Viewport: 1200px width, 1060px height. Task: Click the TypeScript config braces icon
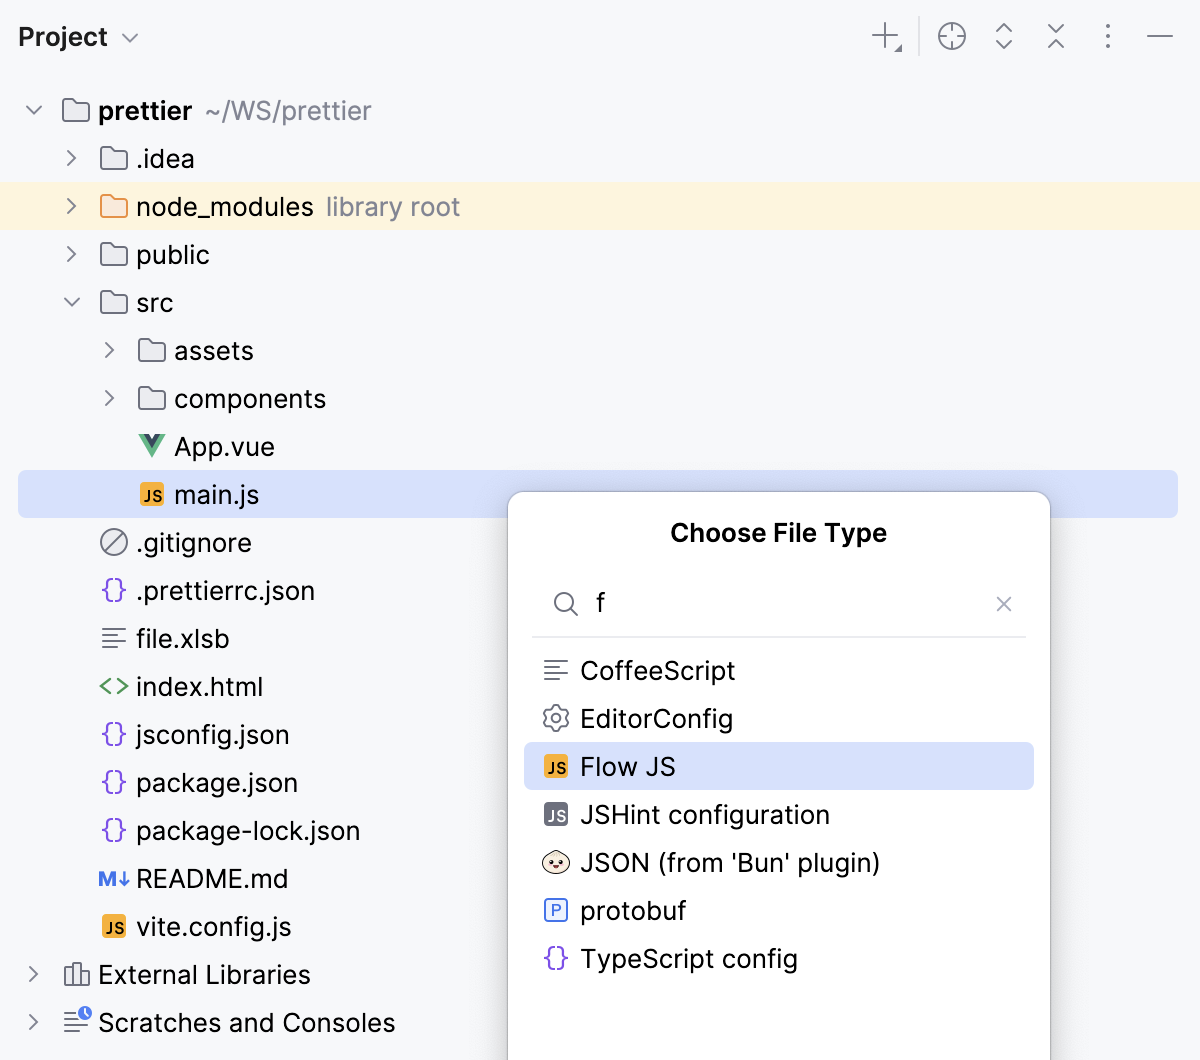pyautogui.click(x=555, y=958)
